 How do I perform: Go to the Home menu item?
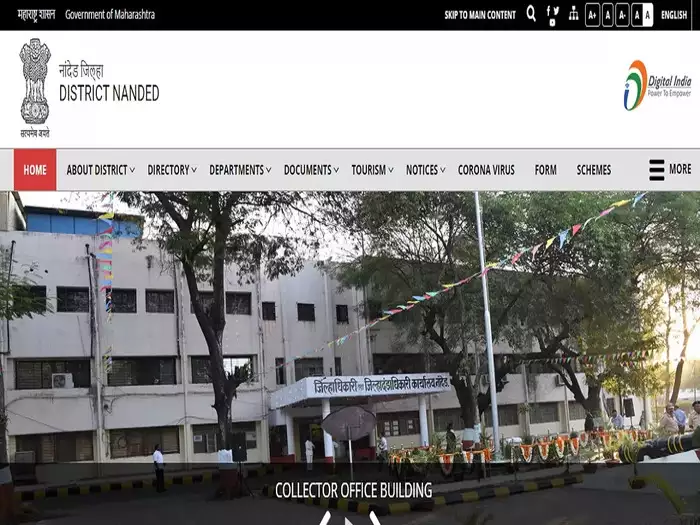coord(35,170)
